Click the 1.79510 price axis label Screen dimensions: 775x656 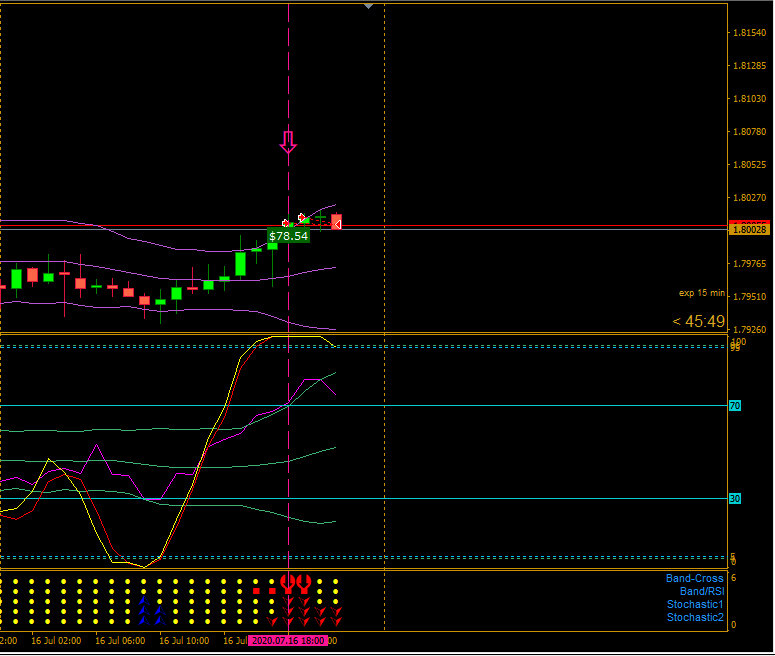tap(750, 297)
